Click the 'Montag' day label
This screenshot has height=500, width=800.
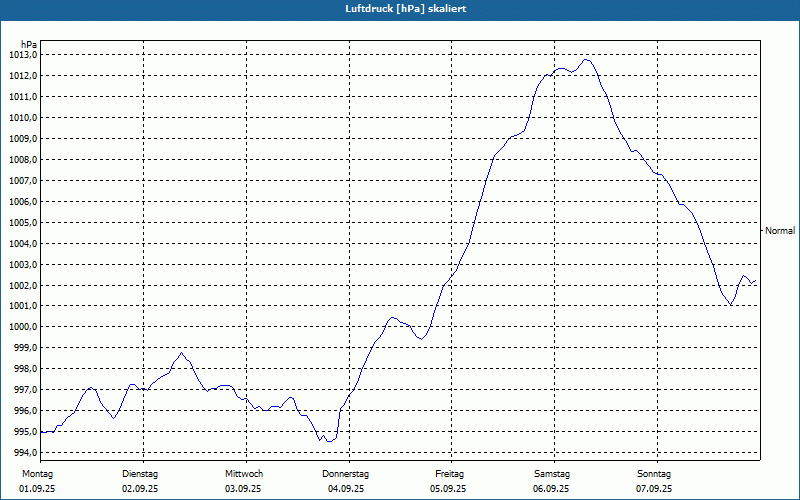point(37,474)
